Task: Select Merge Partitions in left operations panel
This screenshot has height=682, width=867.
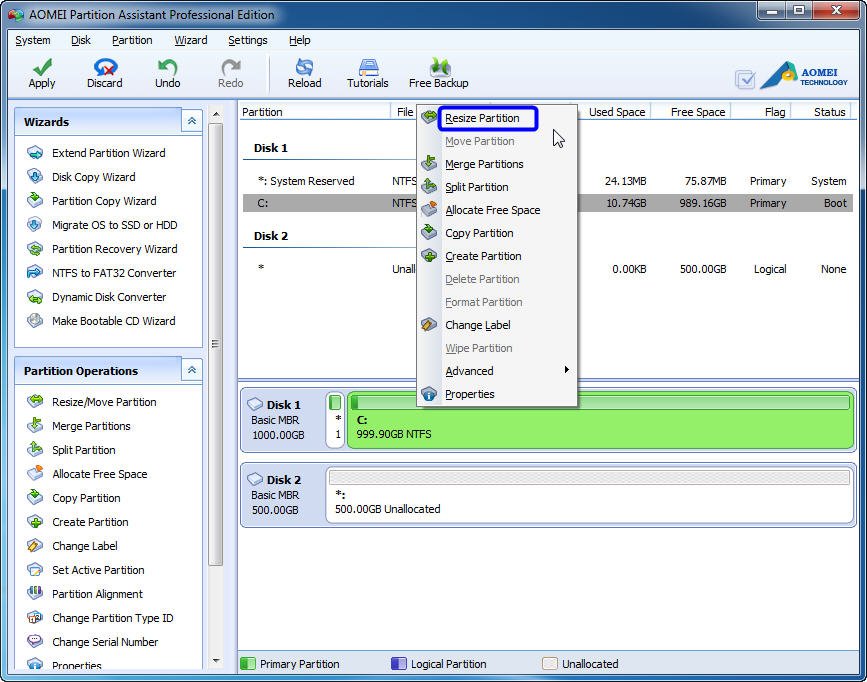Action: [x=91, y=426]
